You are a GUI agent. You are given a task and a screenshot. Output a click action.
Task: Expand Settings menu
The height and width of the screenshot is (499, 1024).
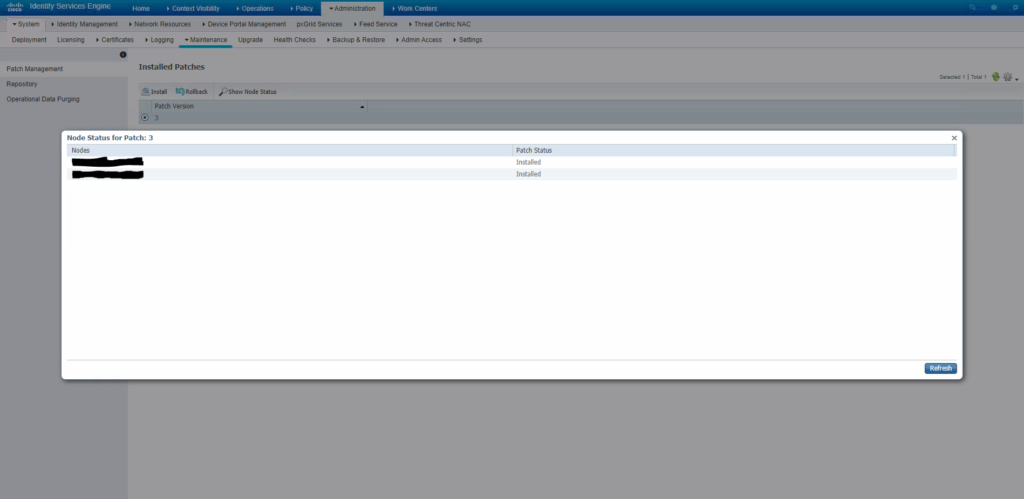click(x=468, y=40)
